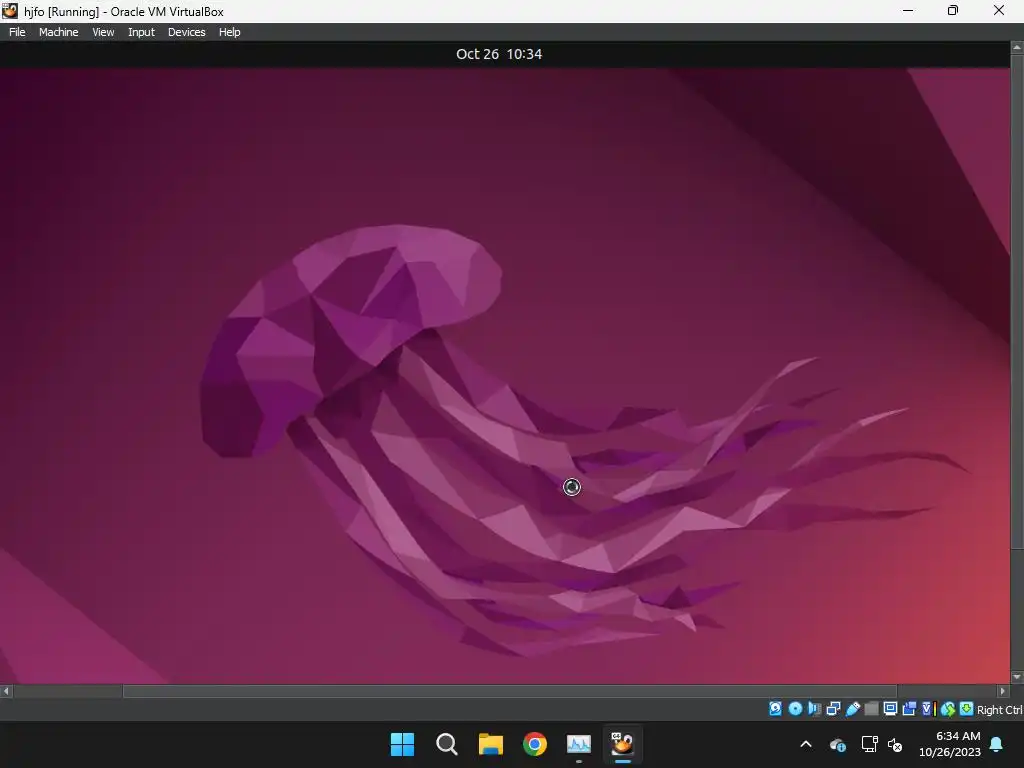
Task: Minimize the VirtualBox window
Action: pos(908,10)
